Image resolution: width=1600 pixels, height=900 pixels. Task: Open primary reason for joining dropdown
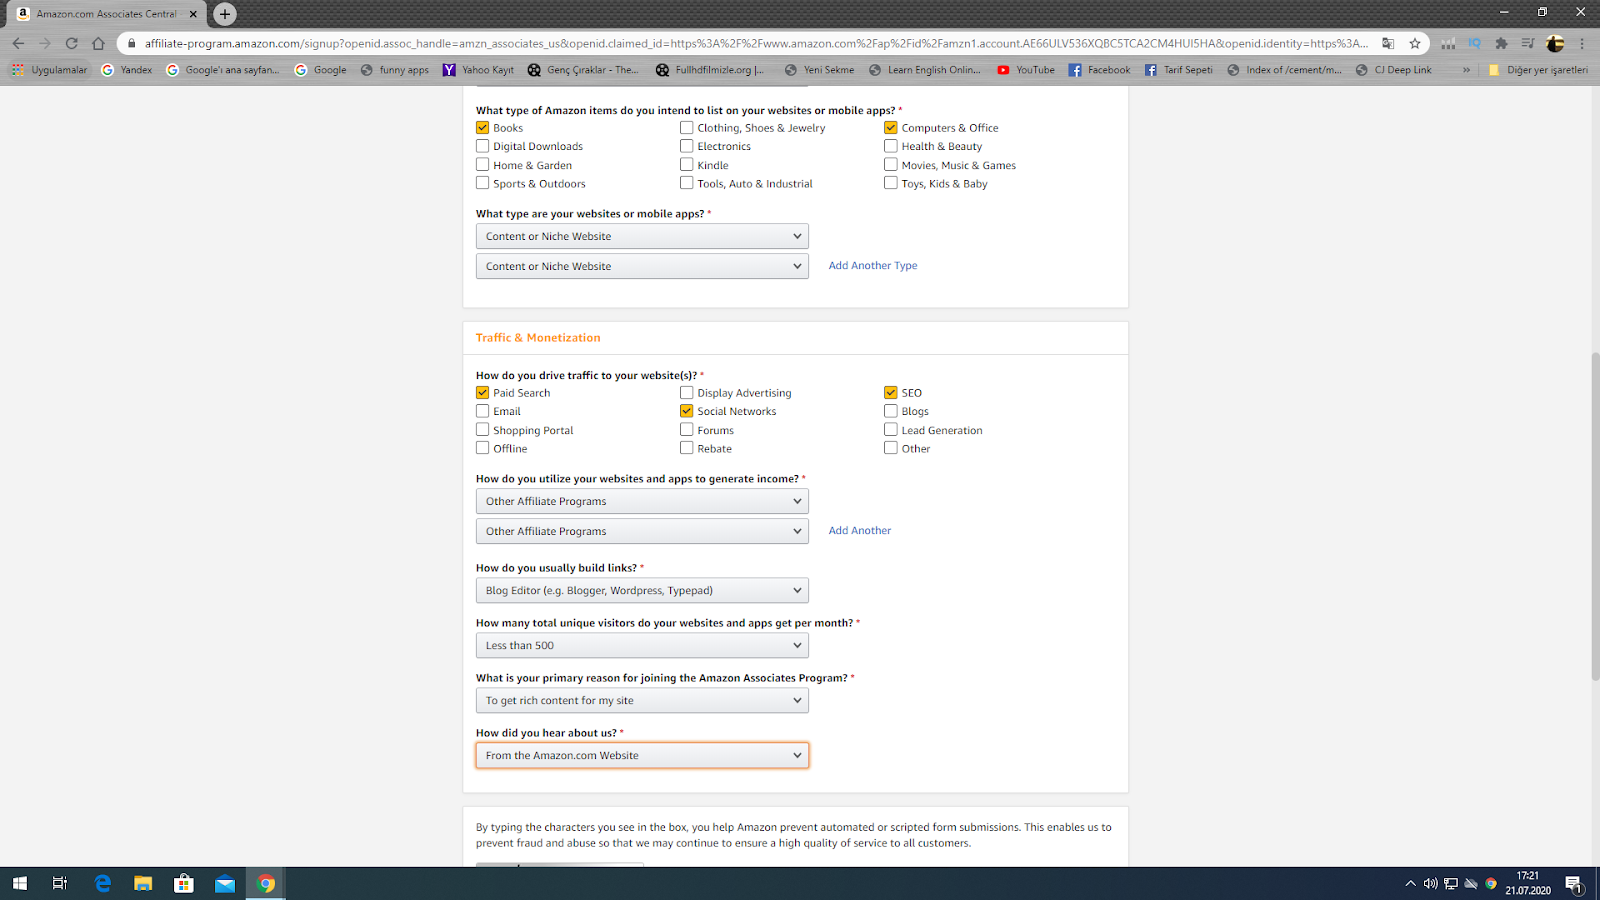(x=642, y=700)
